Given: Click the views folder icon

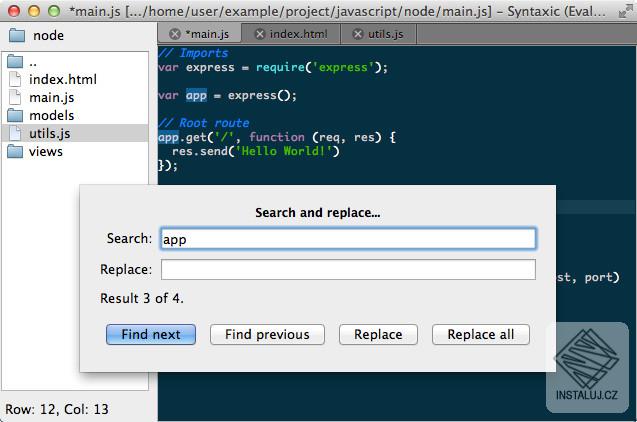Looking at the screenshot, I should tap(15, 151).
